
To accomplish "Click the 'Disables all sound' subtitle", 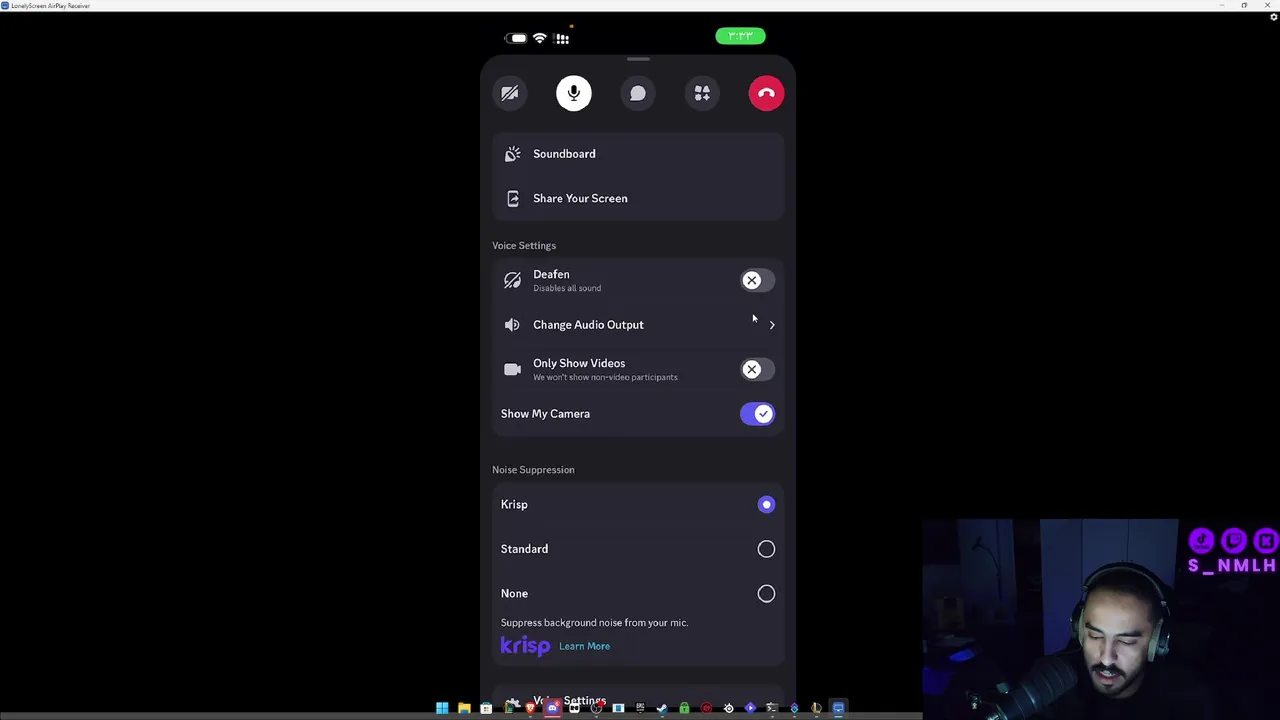I will (x=567, y=288).
